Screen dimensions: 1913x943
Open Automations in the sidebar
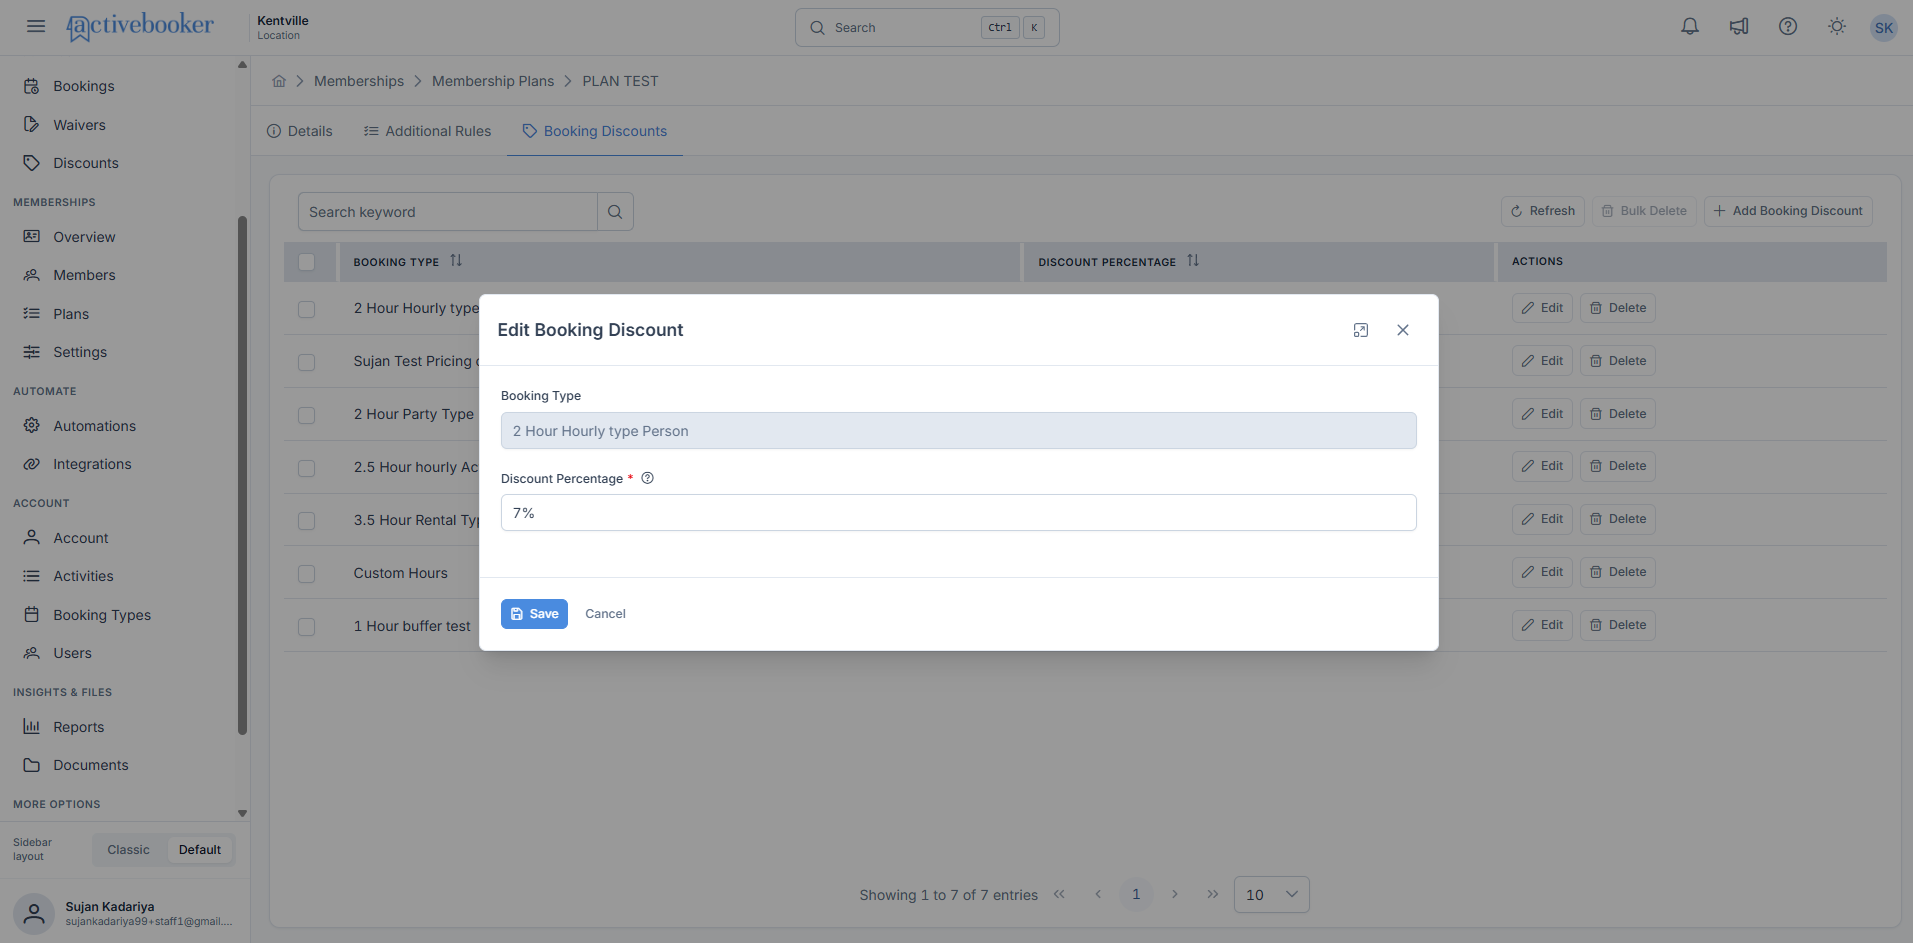pyautogui.click(x=94, y=426)
